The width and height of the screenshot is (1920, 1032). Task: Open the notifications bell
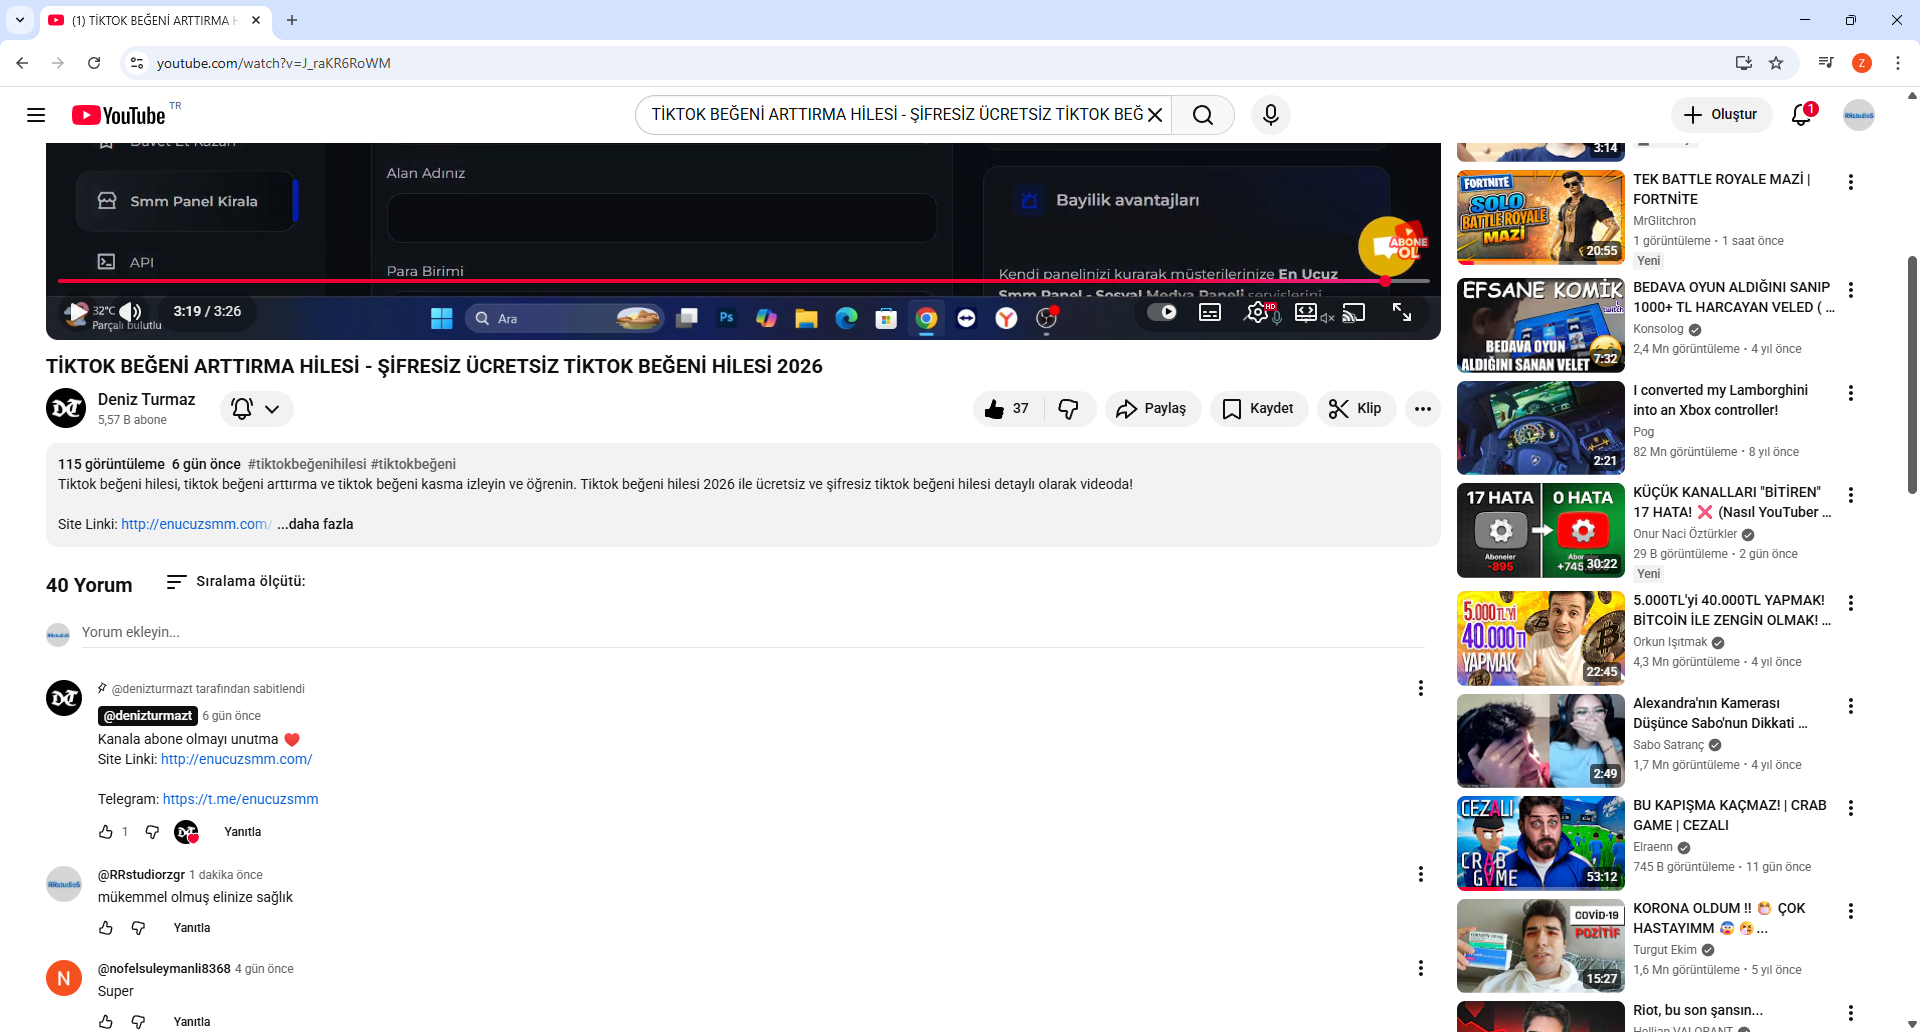[x=1802, y=115]
